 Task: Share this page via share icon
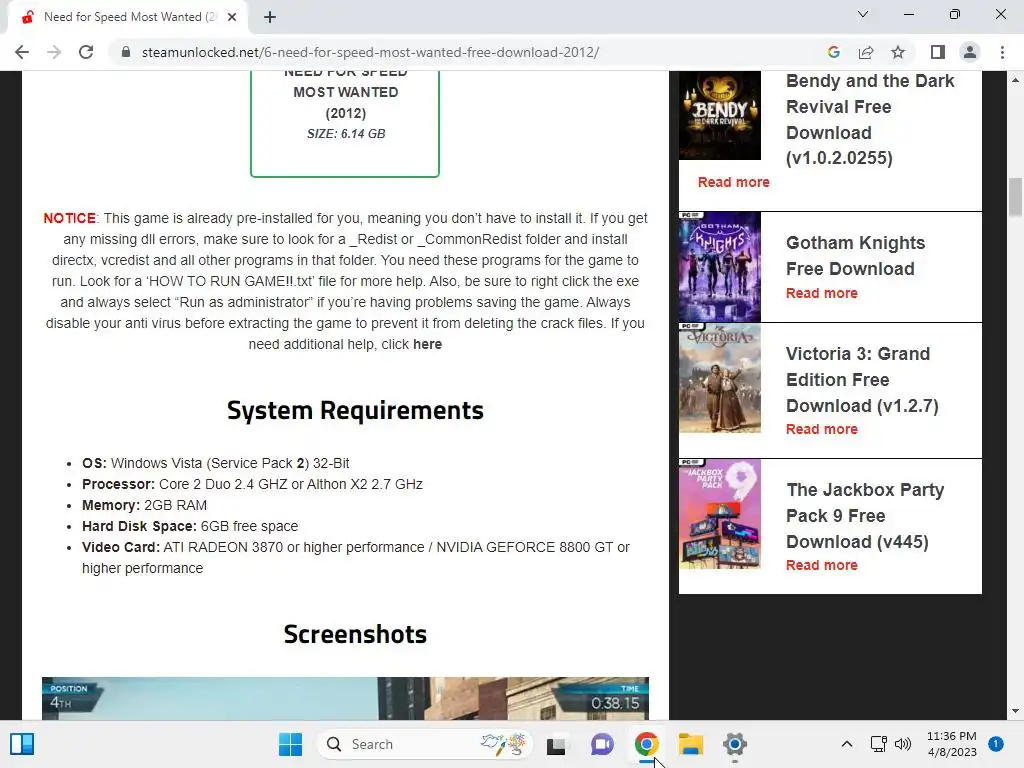coord(866,52)
